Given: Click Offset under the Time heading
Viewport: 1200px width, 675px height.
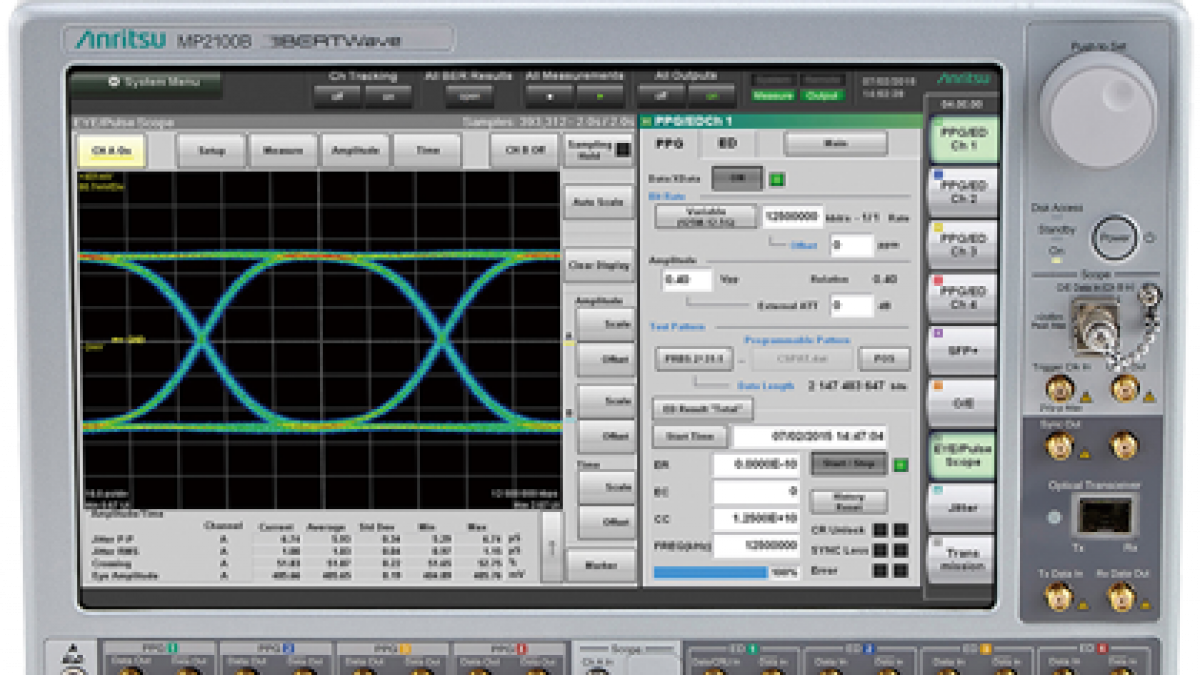Looking at the screenshot, I should [x=606, y=523].
